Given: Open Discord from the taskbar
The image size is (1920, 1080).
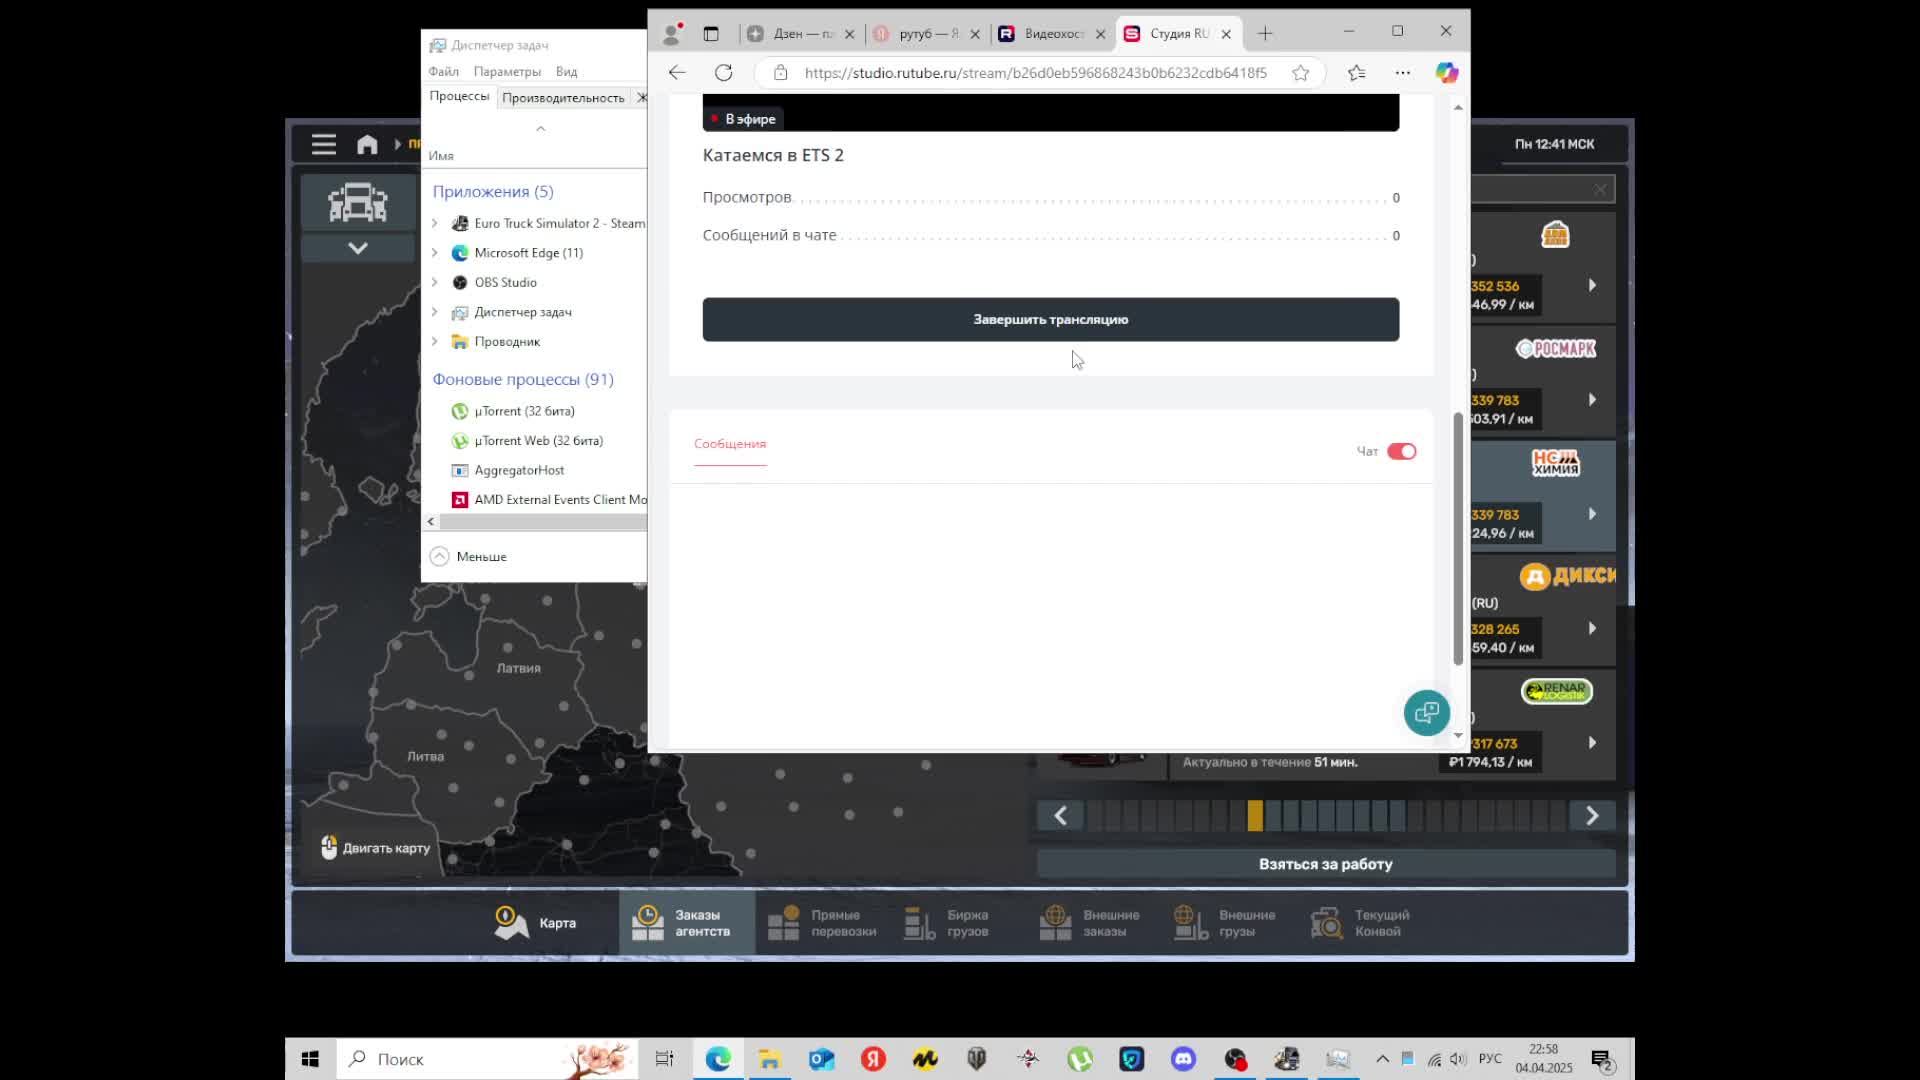Looking at the screenshot, I should pos(1183,1059).
